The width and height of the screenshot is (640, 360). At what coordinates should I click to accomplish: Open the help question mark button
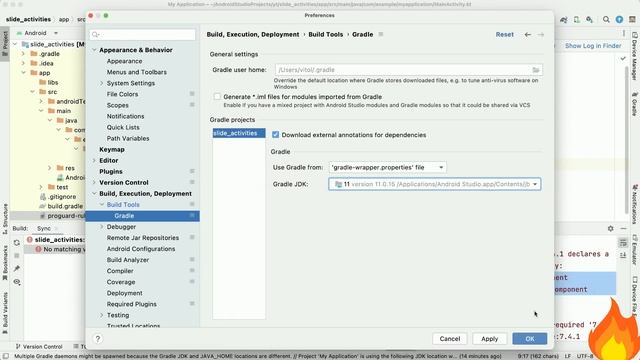98,338
